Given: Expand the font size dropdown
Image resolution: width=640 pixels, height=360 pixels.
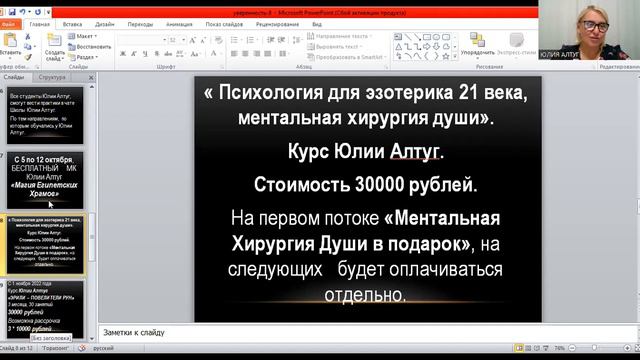Looking at the screenshot, I should coord(184,40).
